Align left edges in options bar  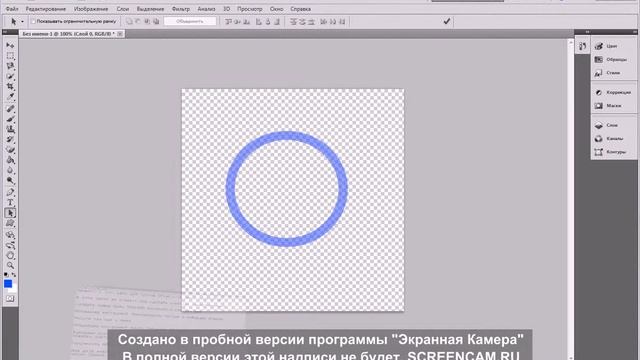258,21
